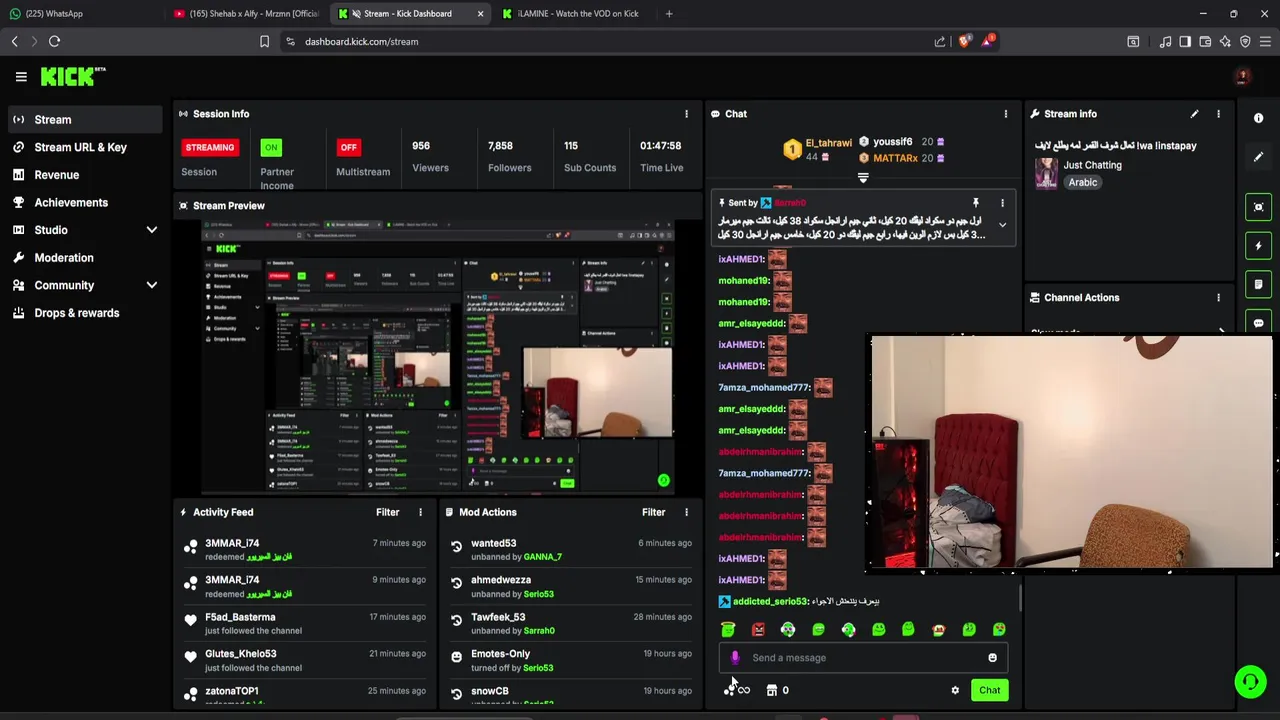Toggle Partner Income ON switch
This screenshot has width=1280, height=720.
(x=271, y=147)
